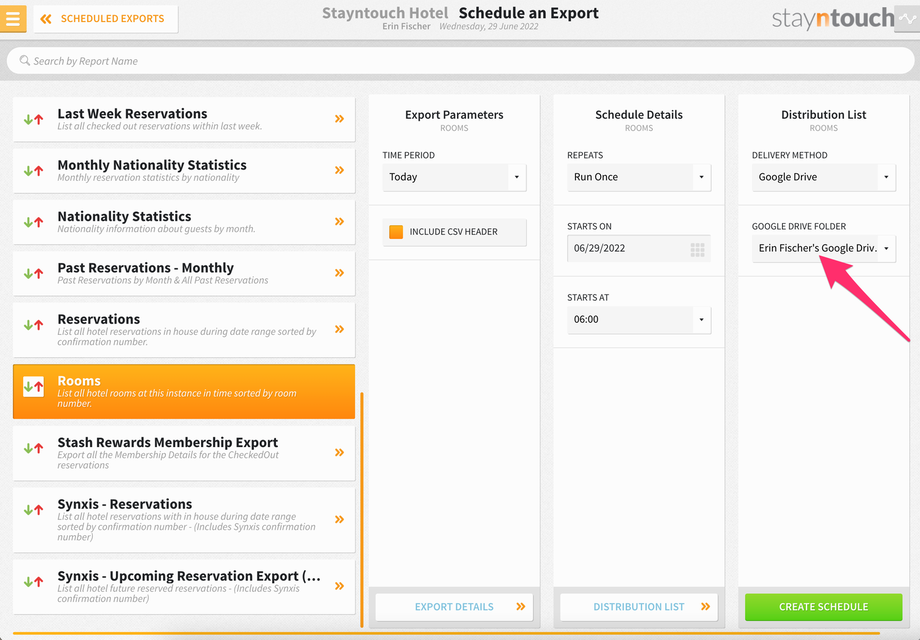Open the Repeats dropdown showing Run Once
920x640 pixels.
tap(639, 177)
